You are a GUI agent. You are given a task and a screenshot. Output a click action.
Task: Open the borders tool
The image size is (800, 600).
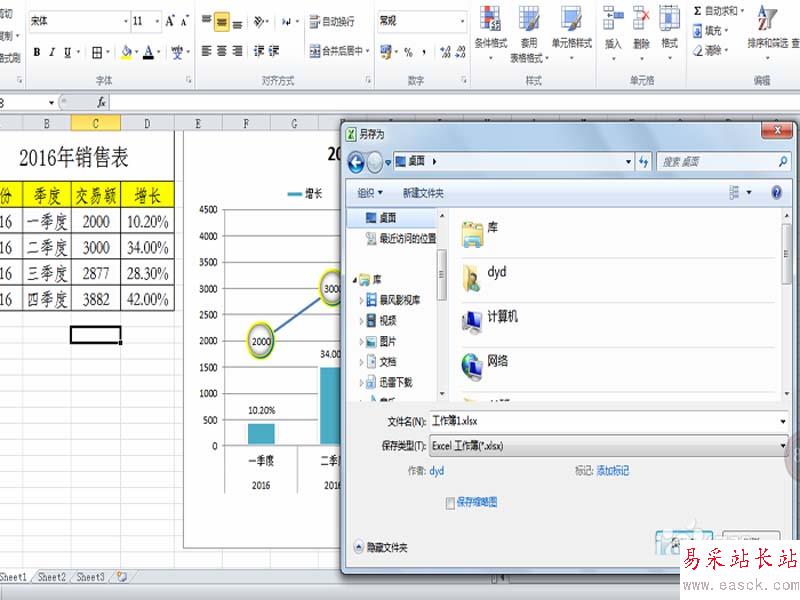coord(97,52)
